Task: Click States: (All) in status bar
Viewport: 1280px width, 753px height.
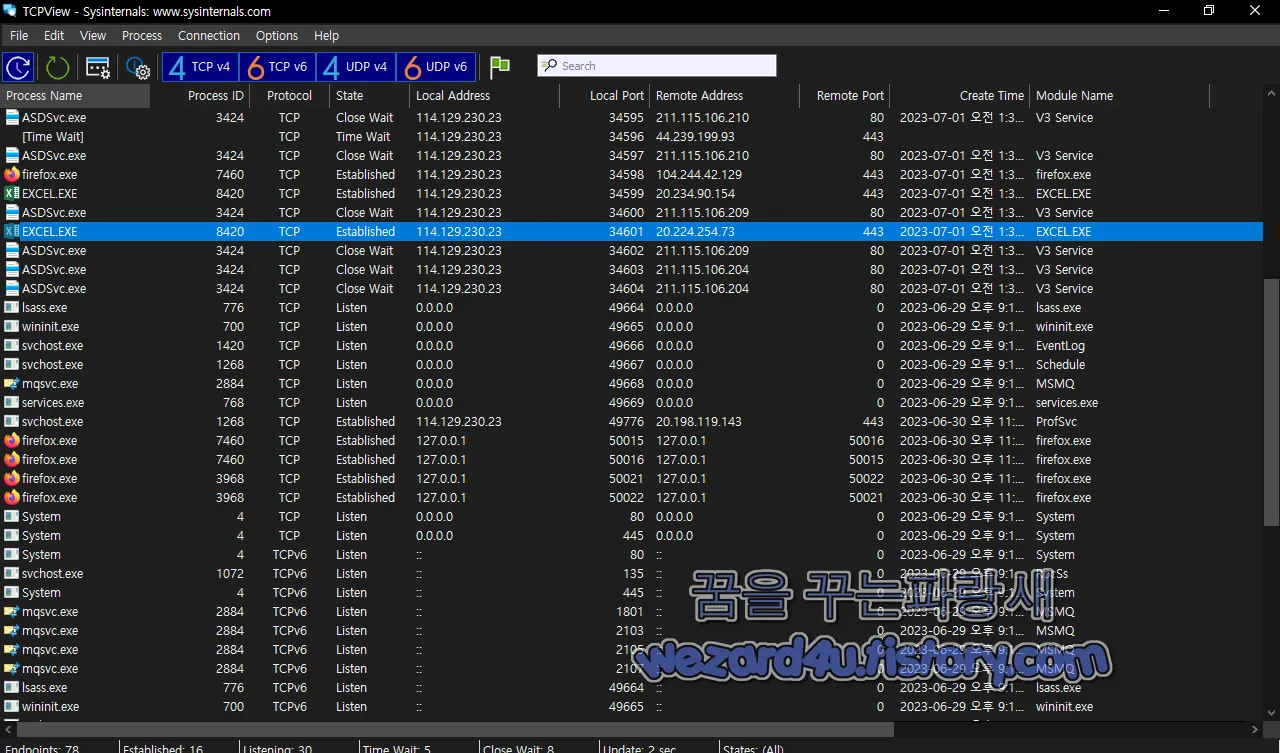Action: (753, 748)
